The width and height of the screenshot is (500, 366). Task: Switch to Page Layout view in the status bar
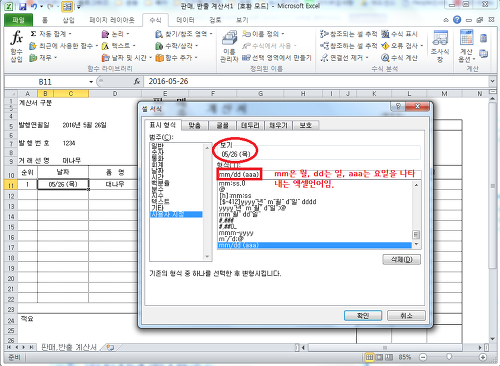click(x=379, y=357)
